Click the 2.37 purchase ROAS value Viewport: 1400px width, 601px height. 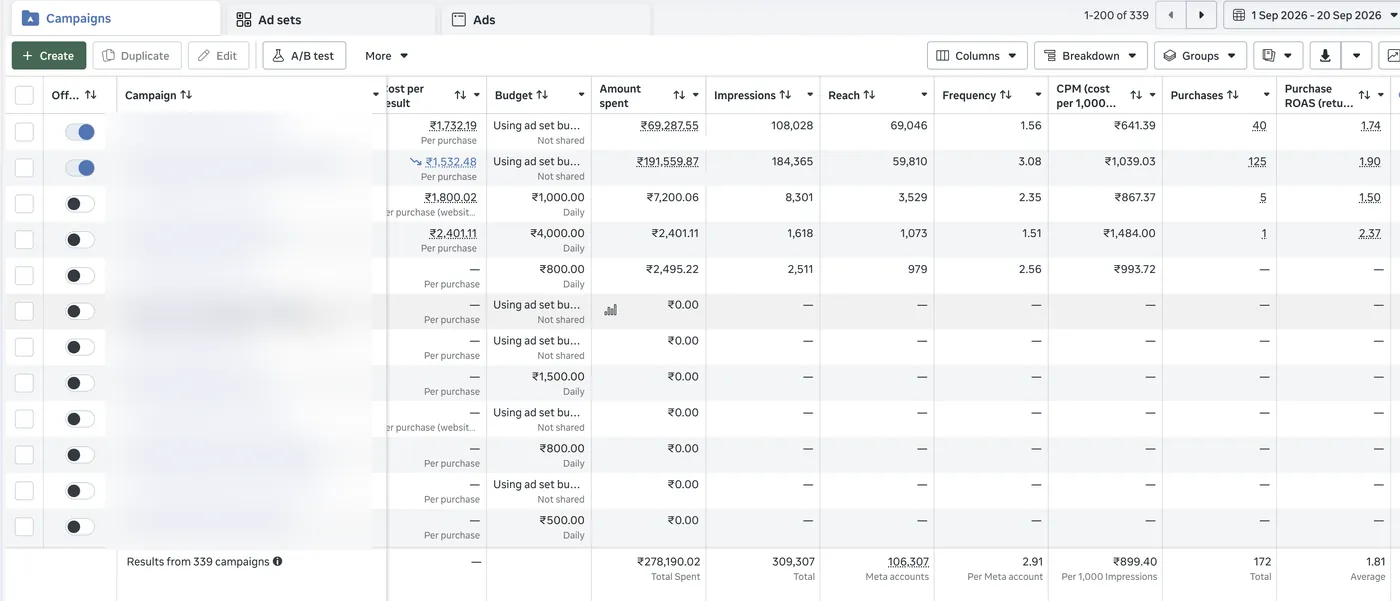[1370, 233]
